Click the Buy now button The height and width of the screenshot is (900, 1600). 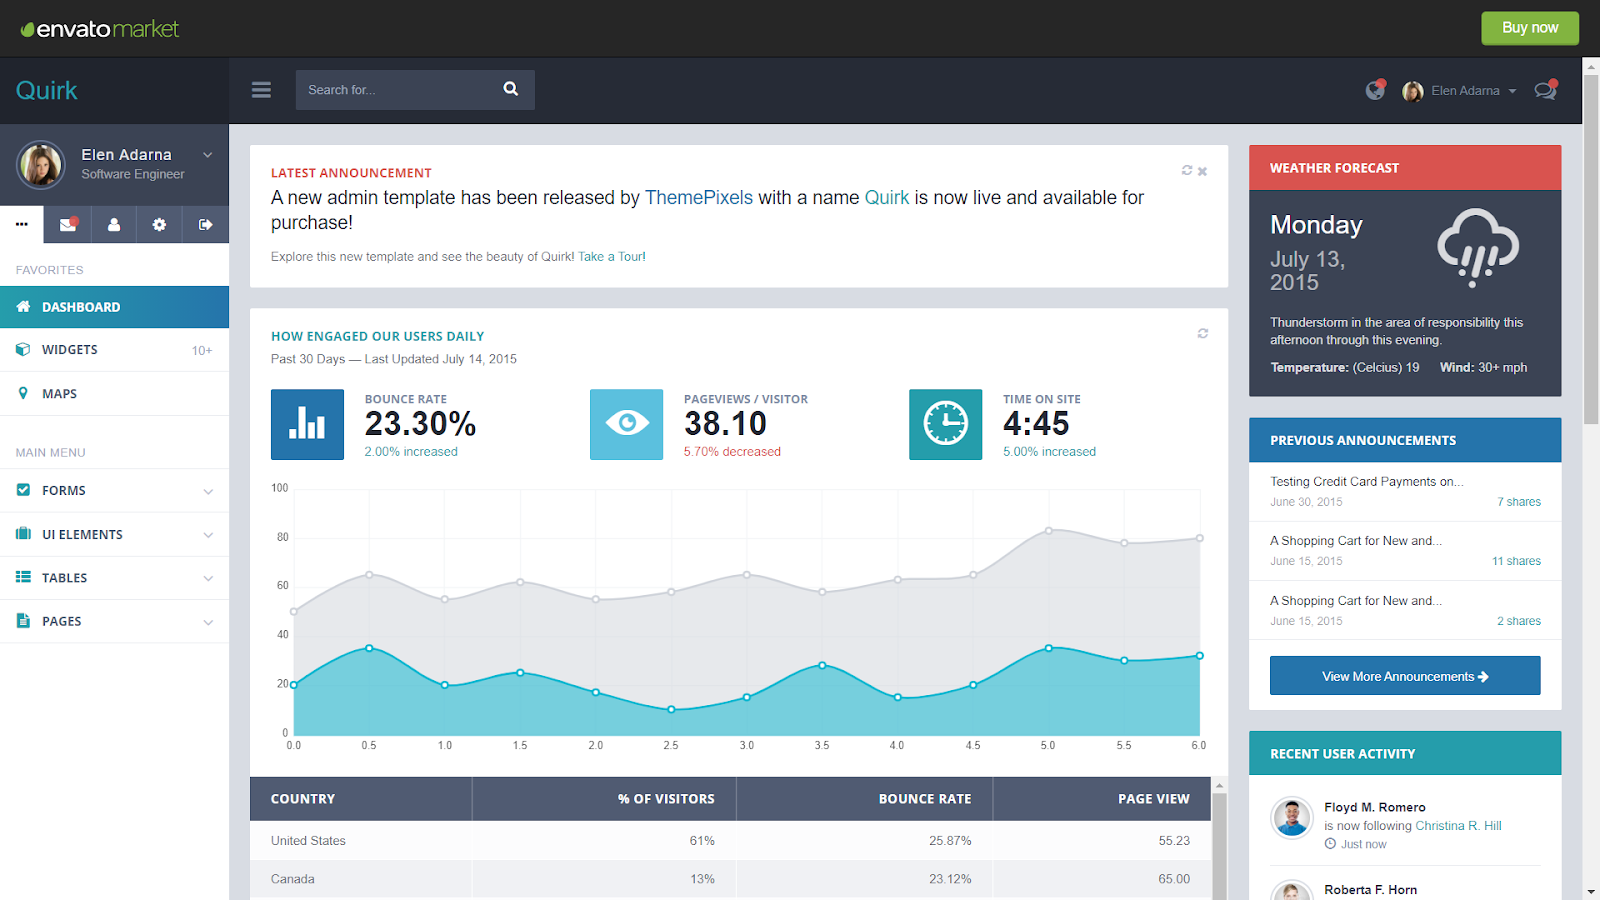pyautogui.click(x=1529, y=28)
